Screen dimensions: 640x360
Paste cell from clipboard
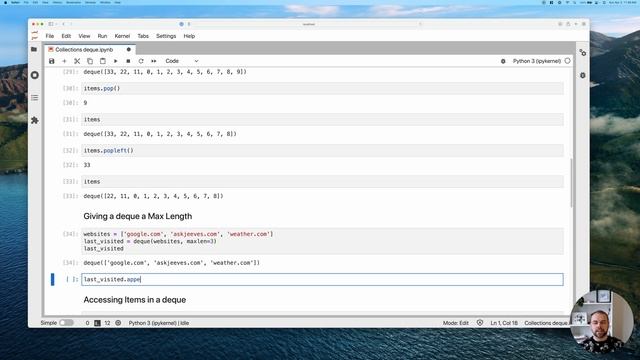102,61
